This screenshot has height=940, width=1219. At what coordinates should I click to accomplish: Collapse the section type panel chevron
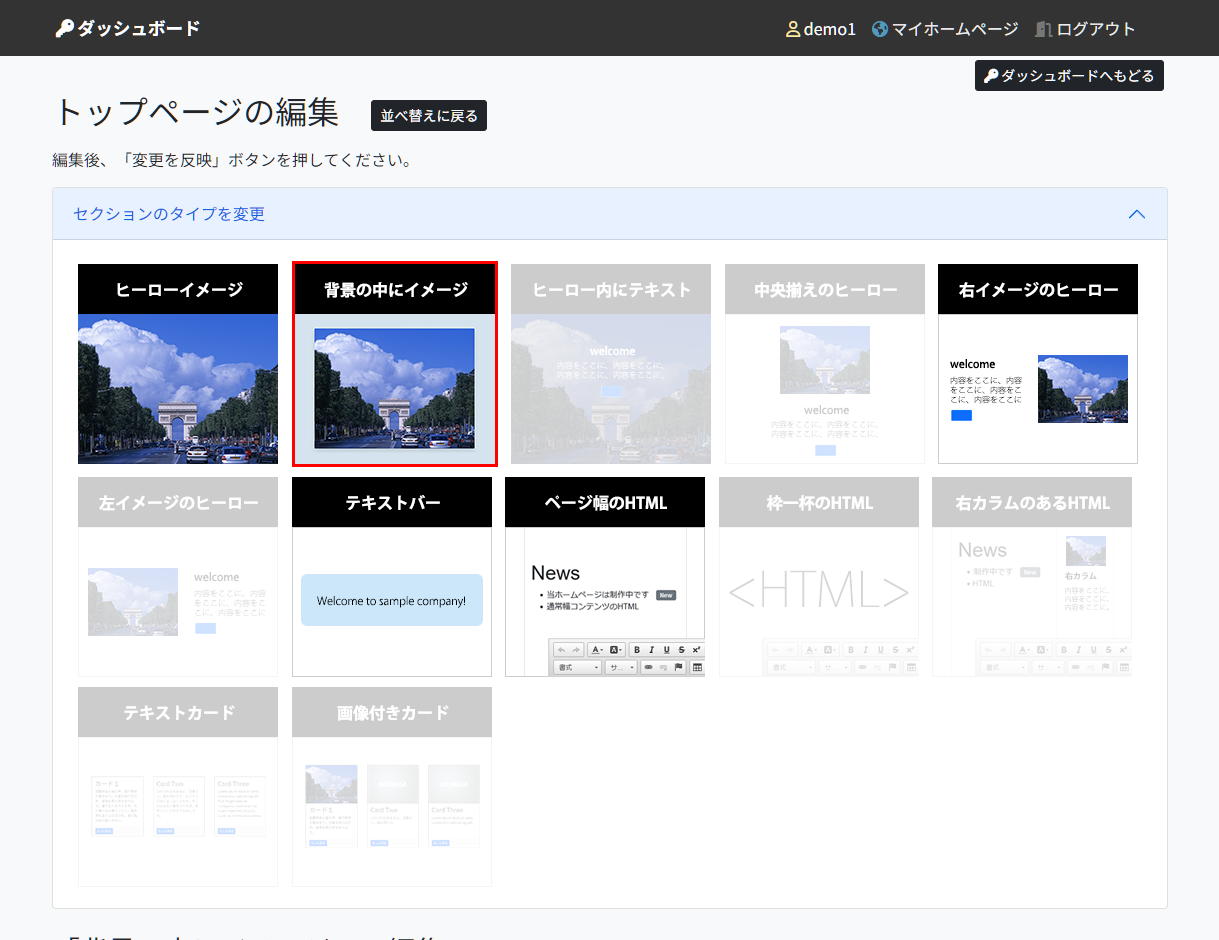(x=1136, y=214)
